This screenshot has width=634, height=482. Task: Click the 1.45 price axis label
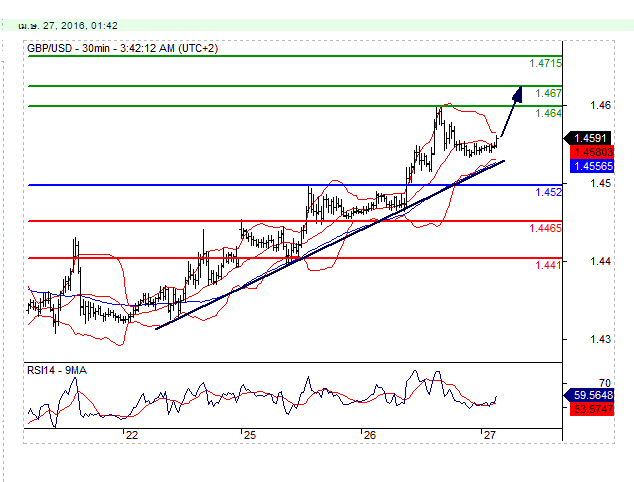point(600,184)
